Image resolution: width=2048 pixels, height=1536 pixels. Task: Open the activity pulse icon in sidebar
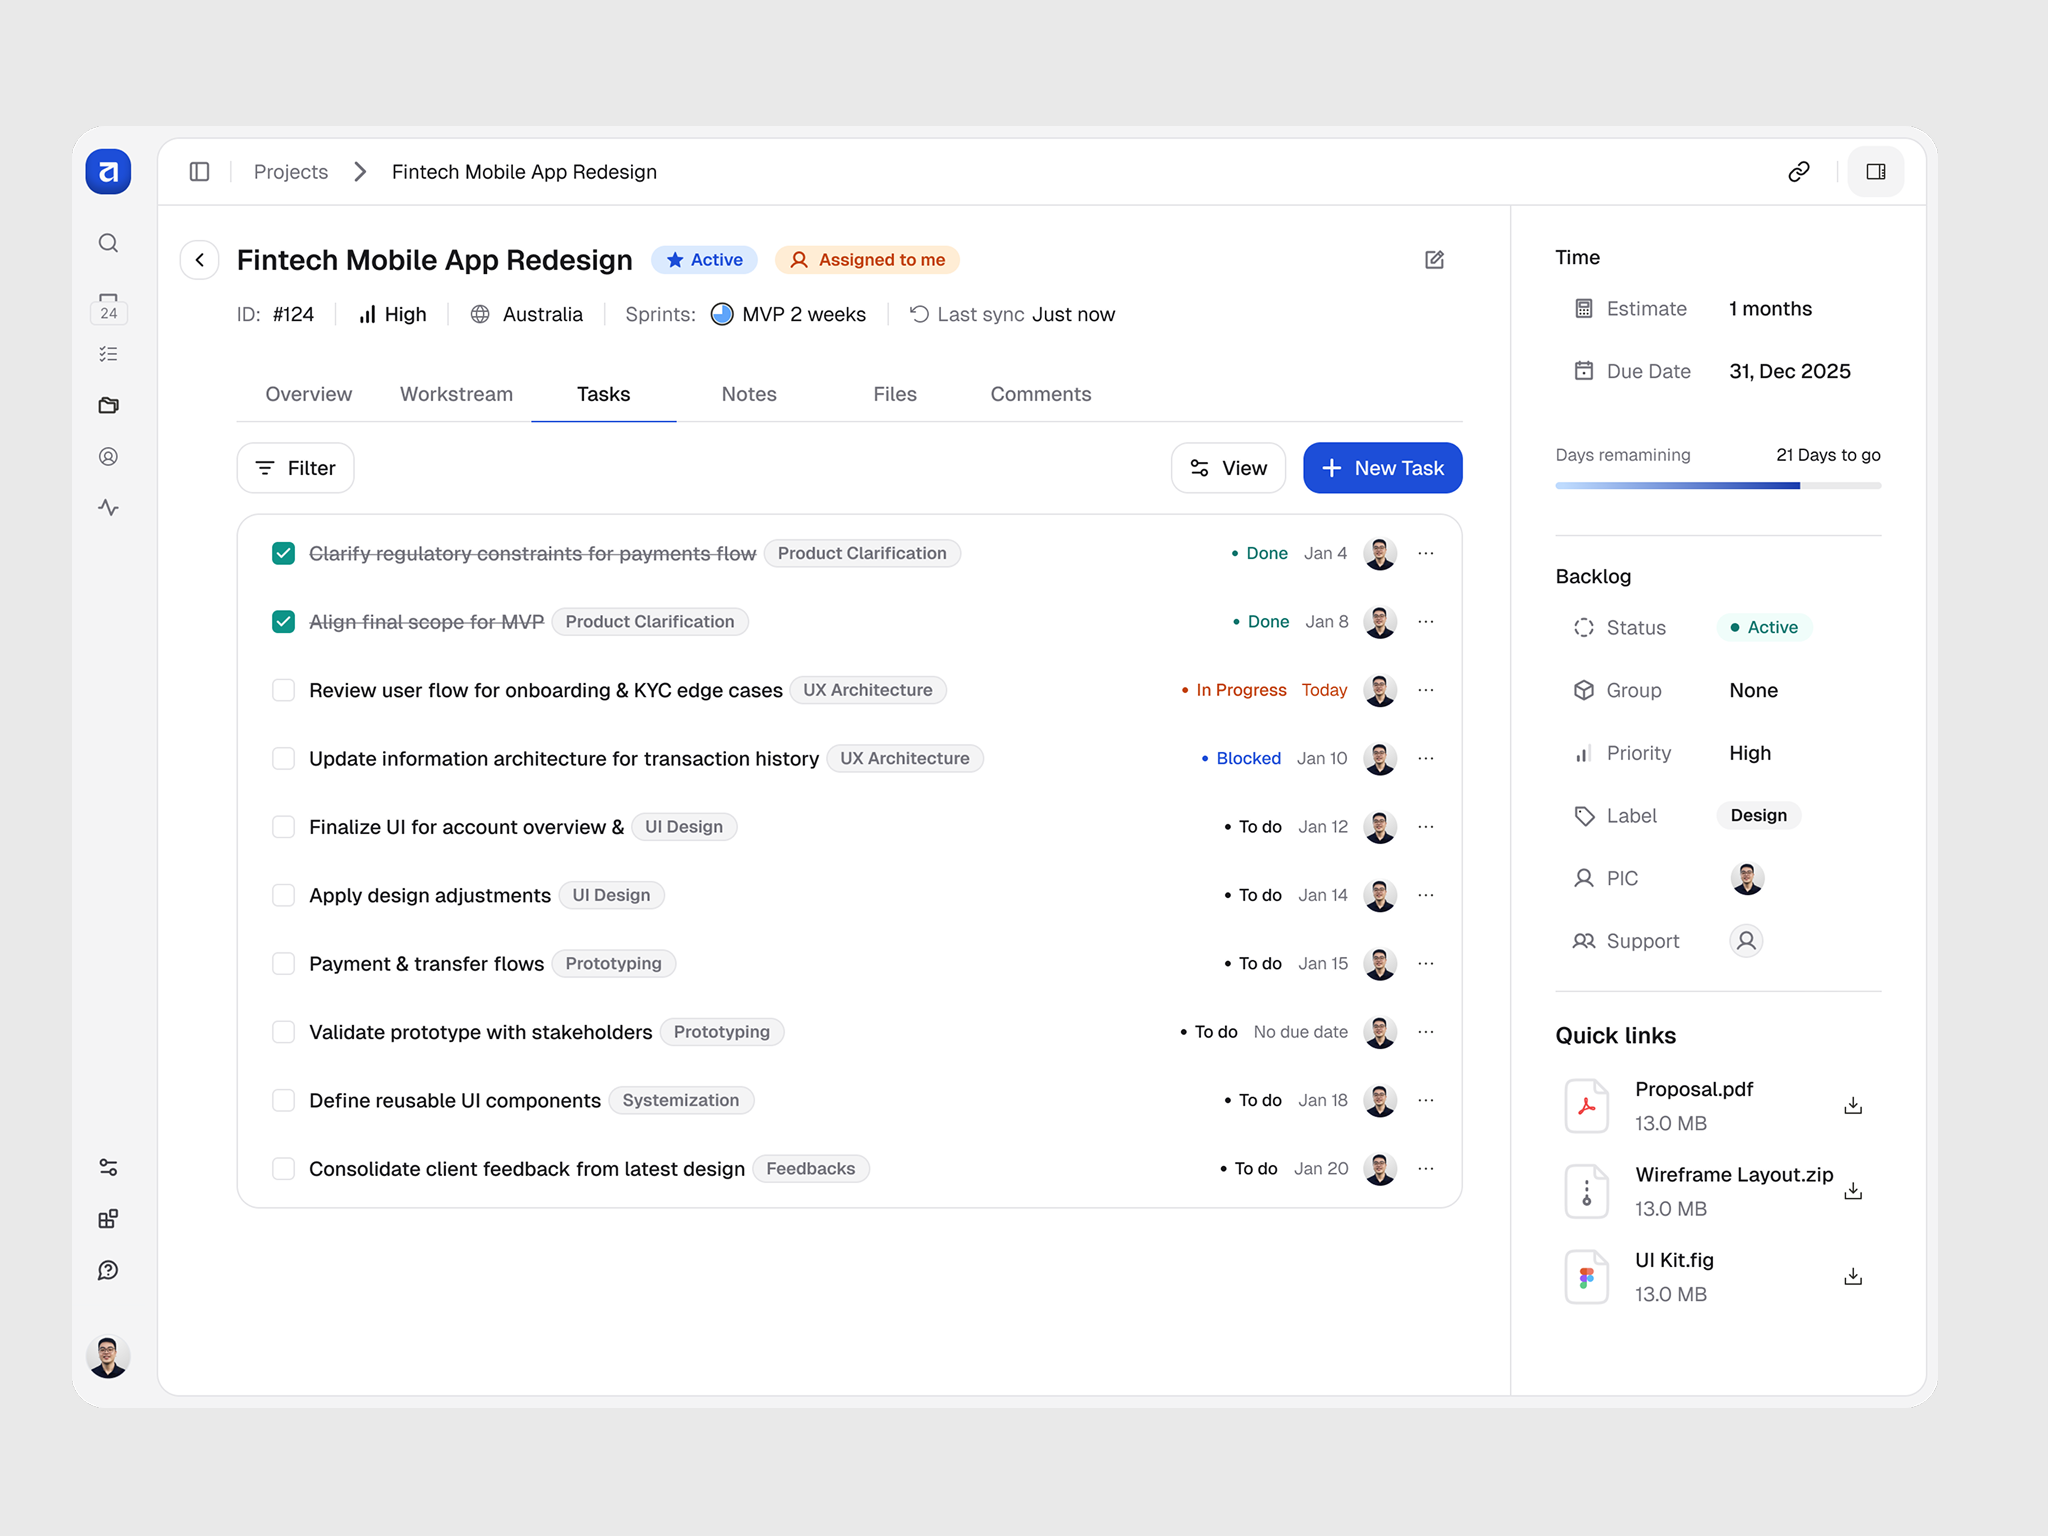click(108, 508)
